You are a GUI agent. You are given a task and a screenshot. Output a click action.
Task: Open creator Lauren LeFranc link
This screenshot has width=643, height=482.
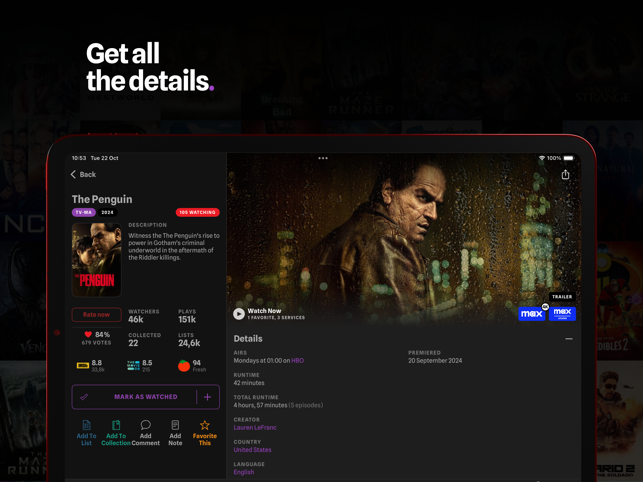coord(255,427)
